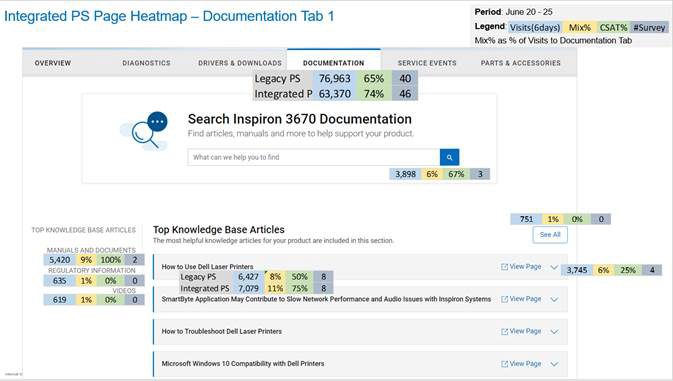The width and height of the screenshot is (673, 381).
Task: Click the 6,427 Legacy PS article visits value
Action: tap(248, 277)
